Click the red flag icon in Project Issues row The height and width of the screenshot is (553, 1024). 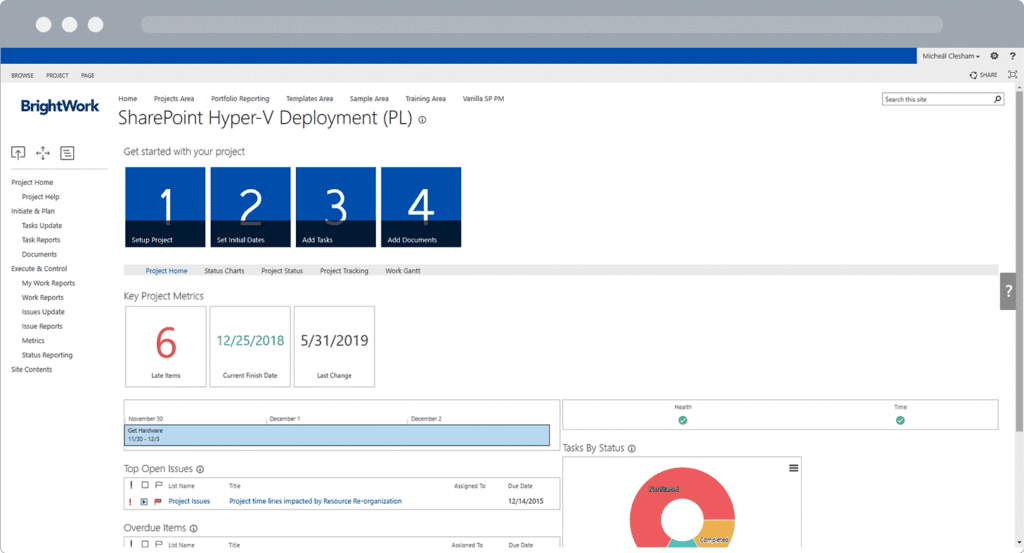coord(157,501)
